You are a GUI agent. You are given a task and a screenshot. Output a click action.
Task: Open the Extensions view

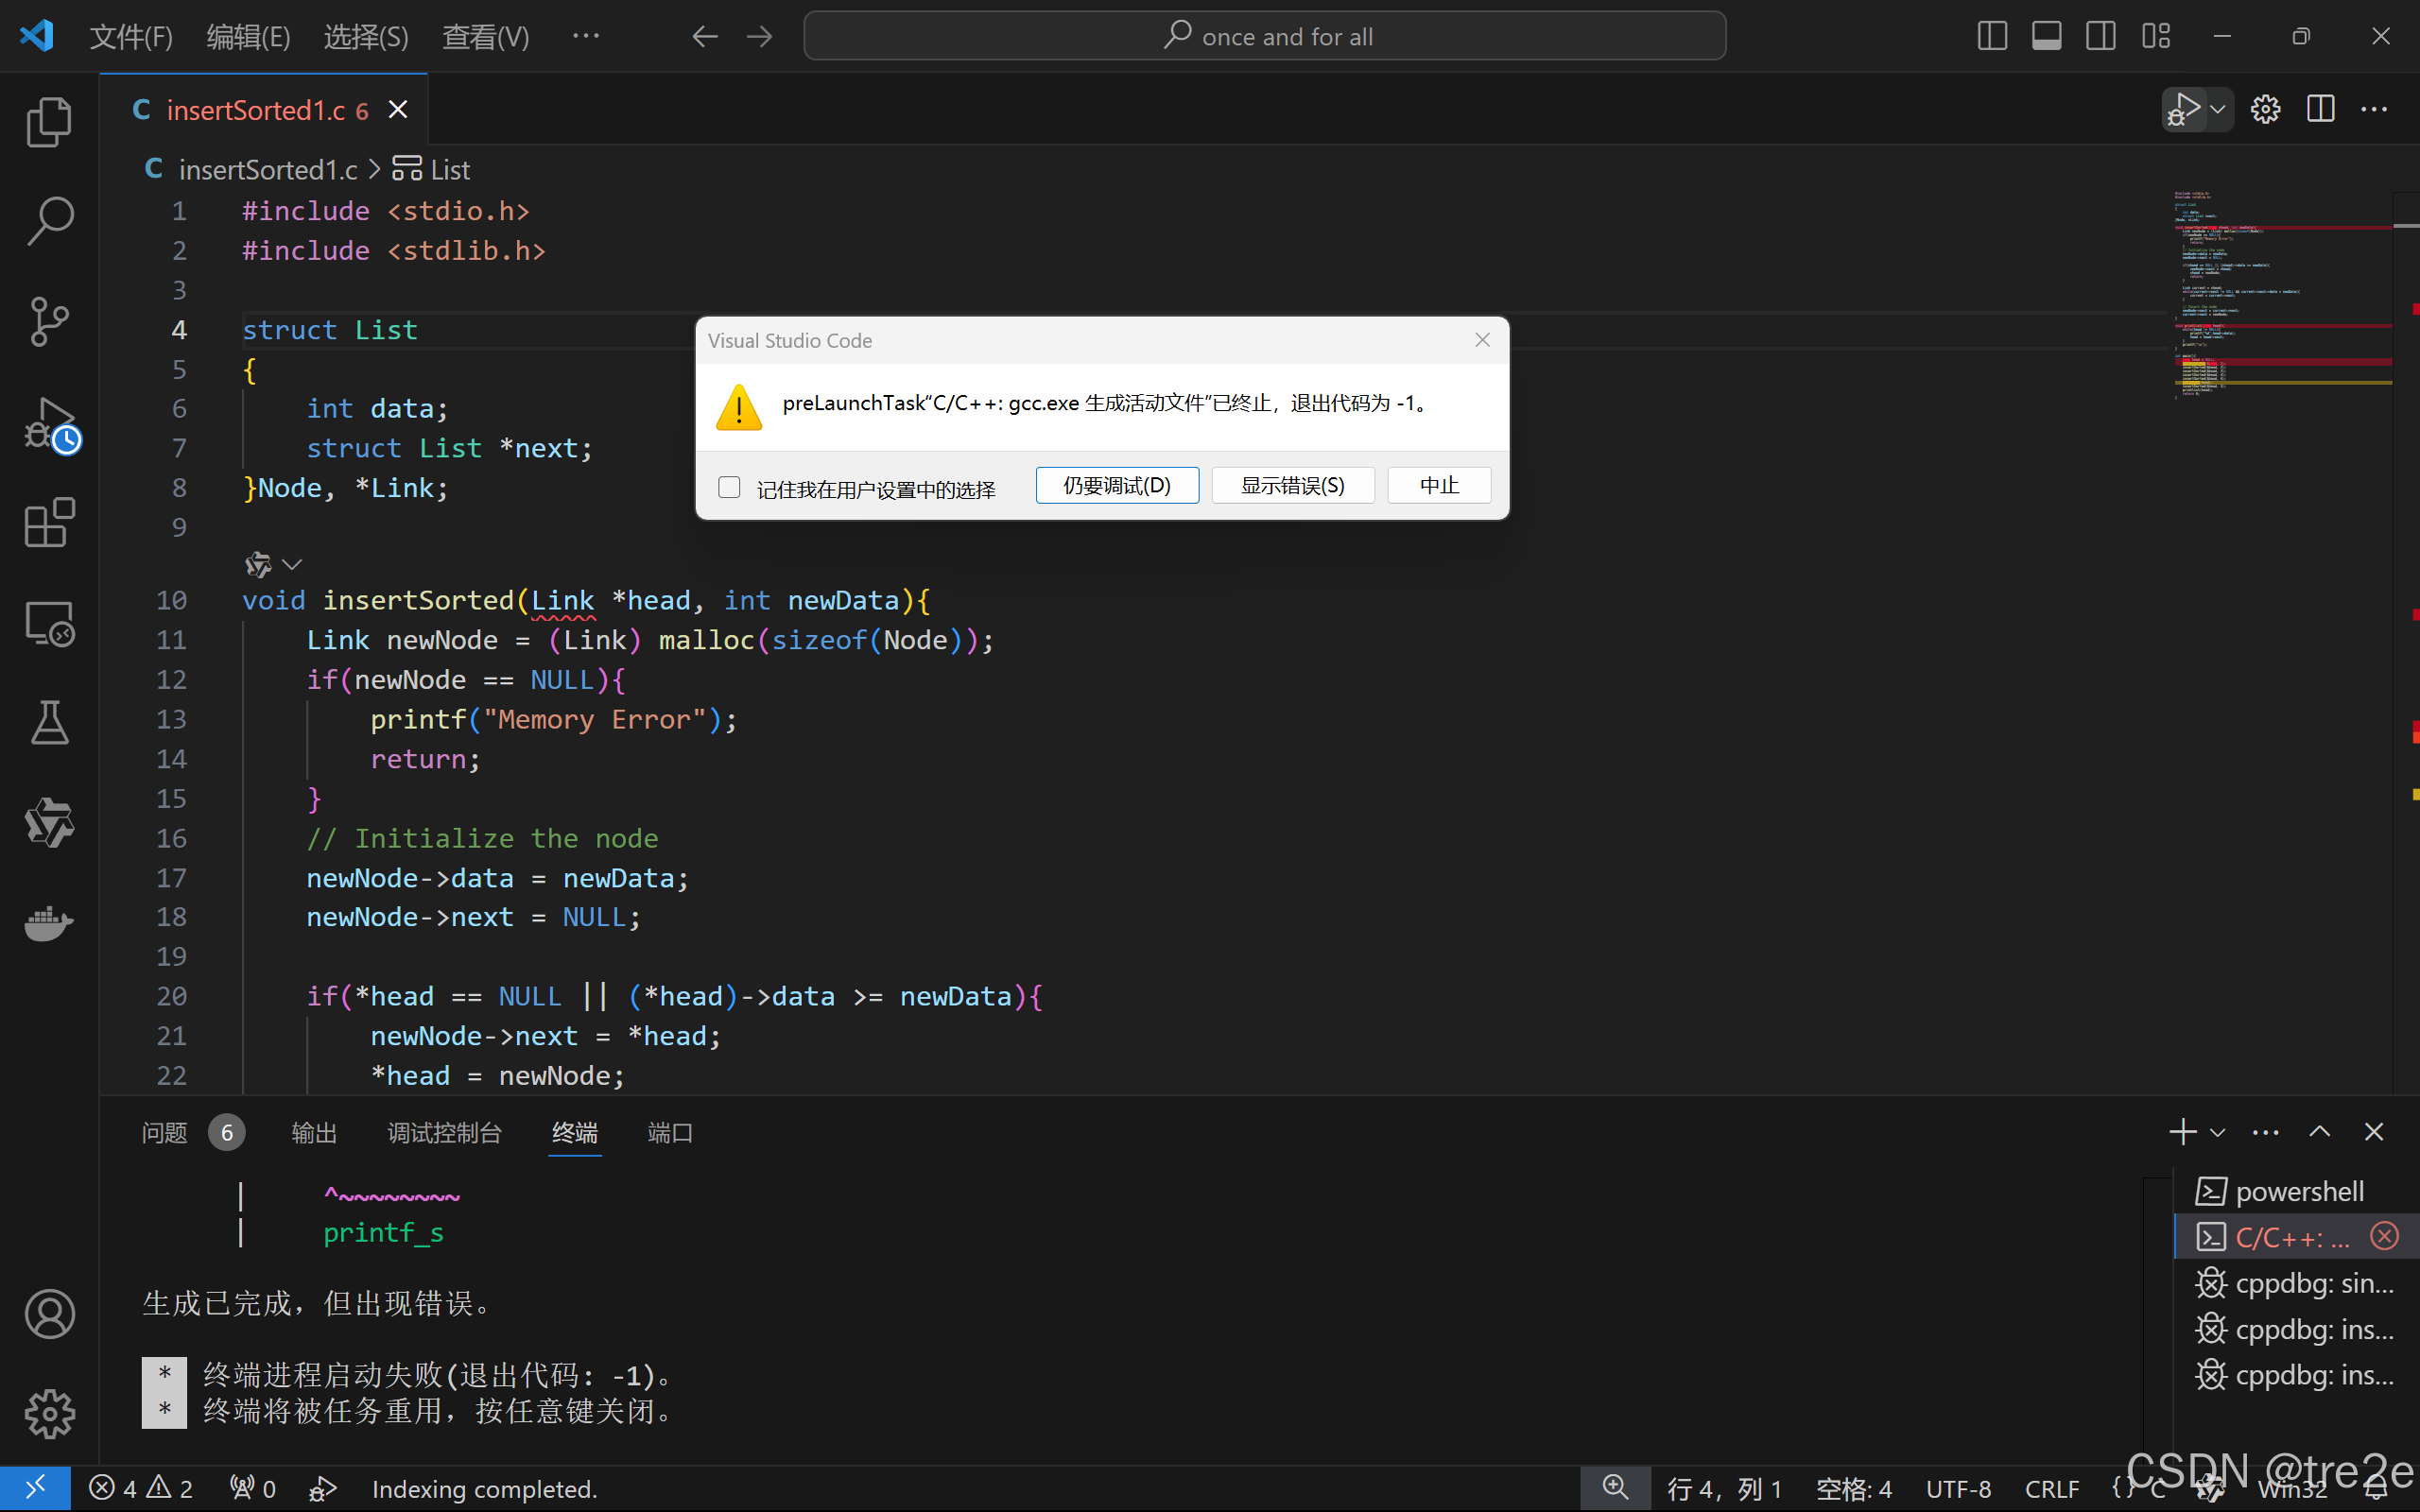49,522
